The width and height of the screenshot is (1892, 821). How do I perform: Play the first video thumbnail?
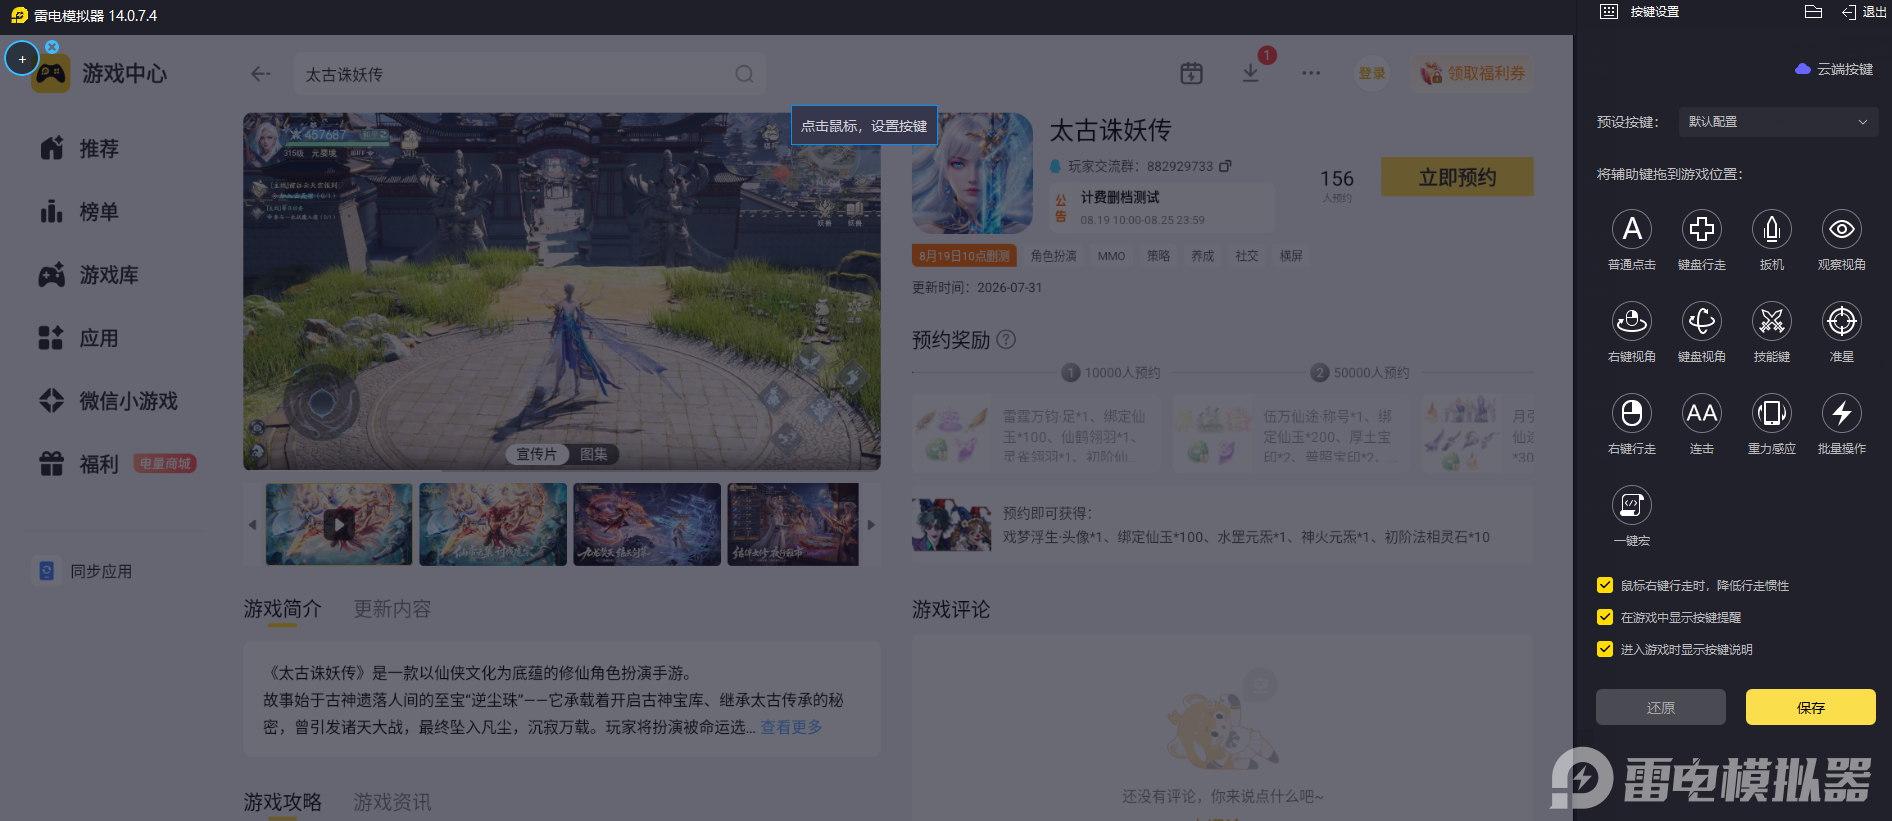[x=339, y=524]
